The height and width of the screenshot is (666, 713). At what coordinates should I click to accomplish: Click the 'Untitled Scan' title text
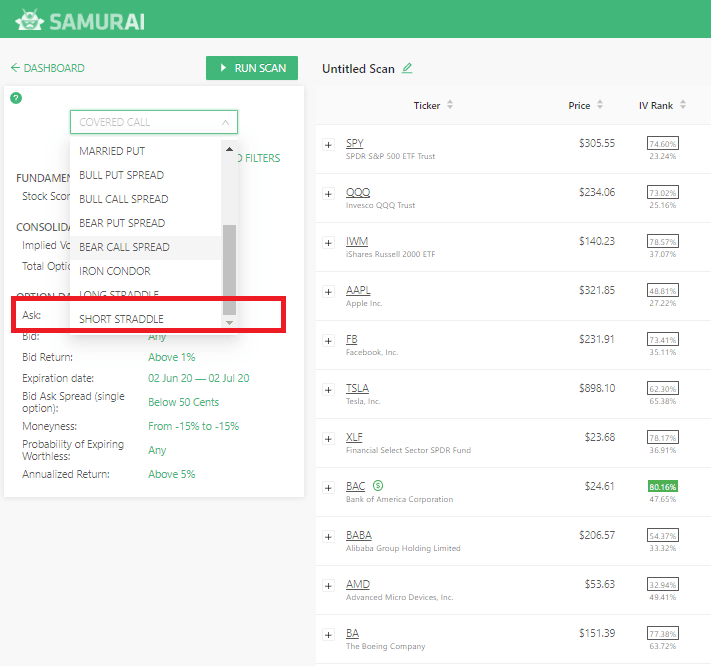358,69
